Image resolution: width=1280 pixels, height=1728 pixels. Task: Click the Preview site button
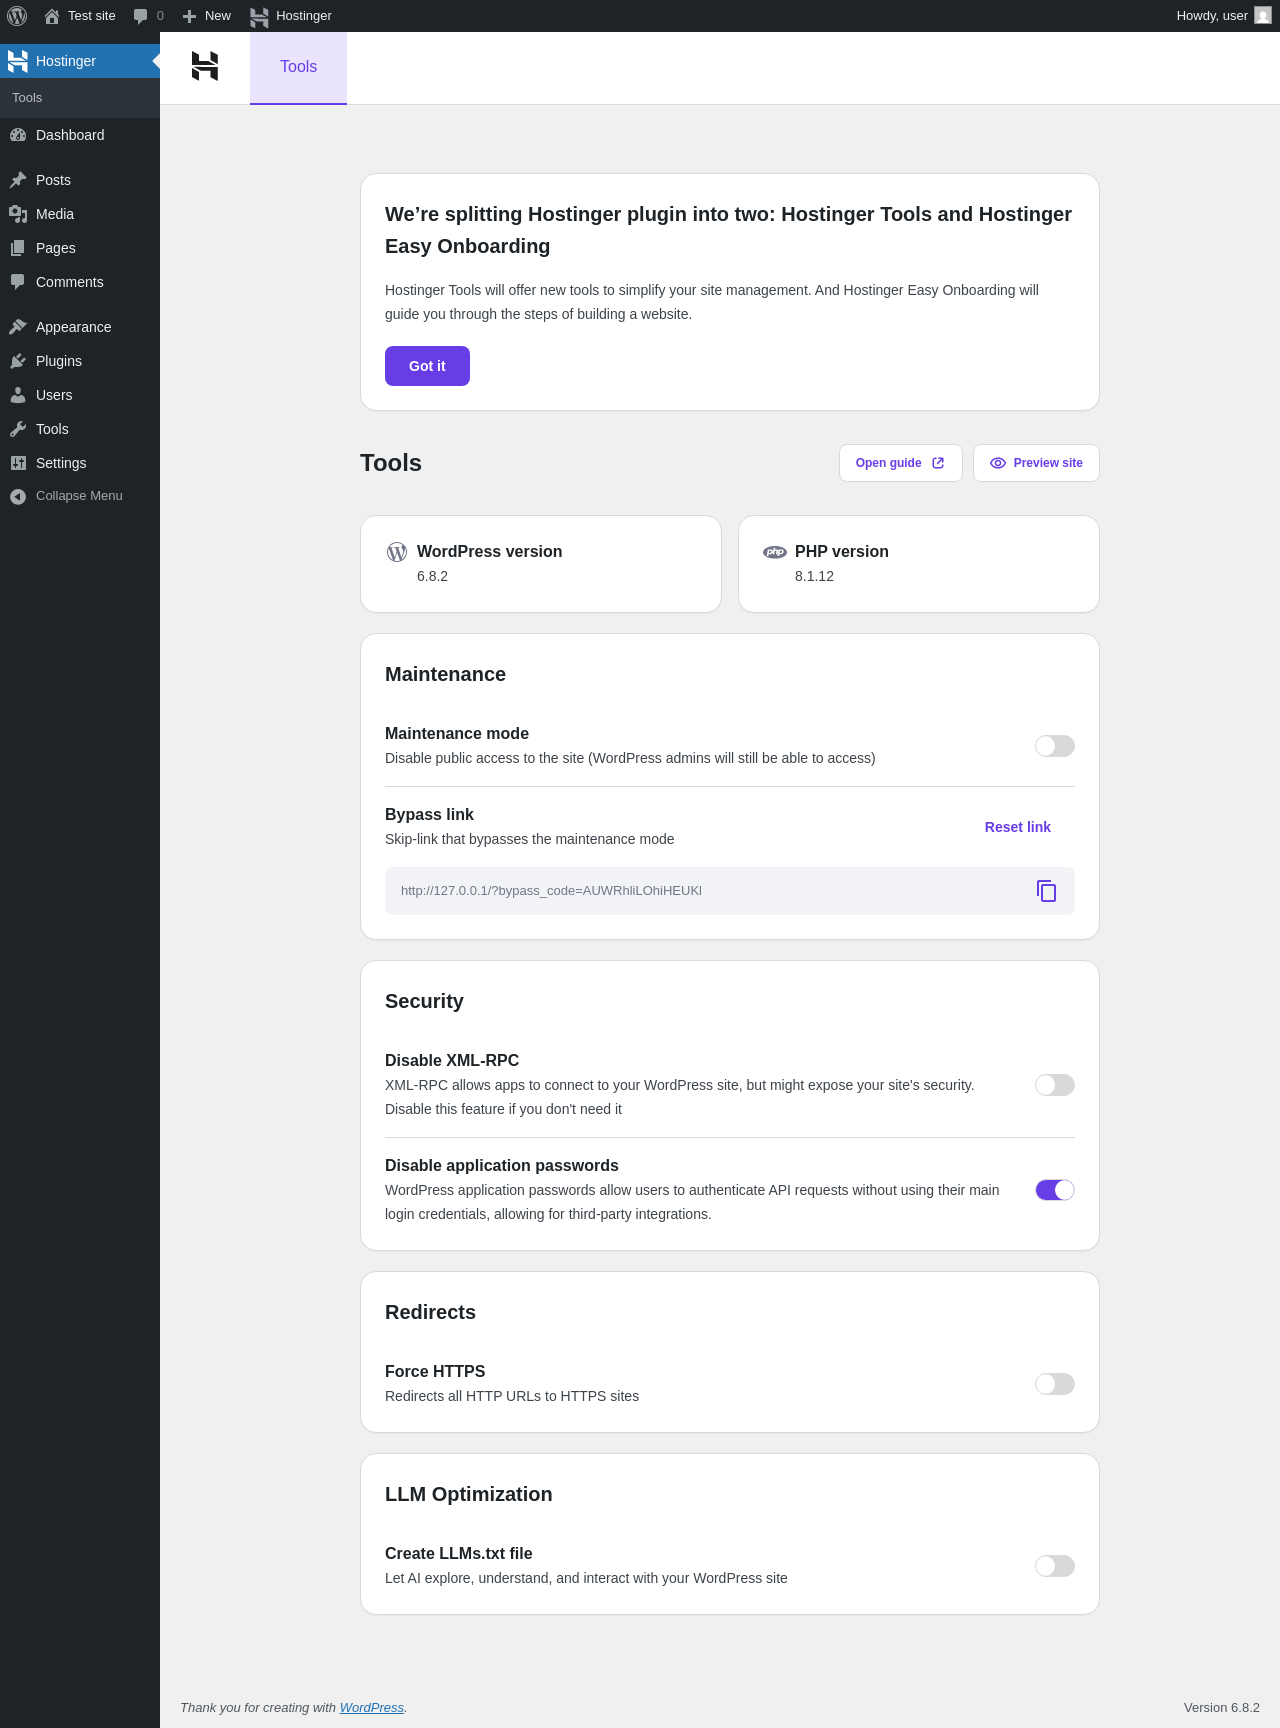1036,463
